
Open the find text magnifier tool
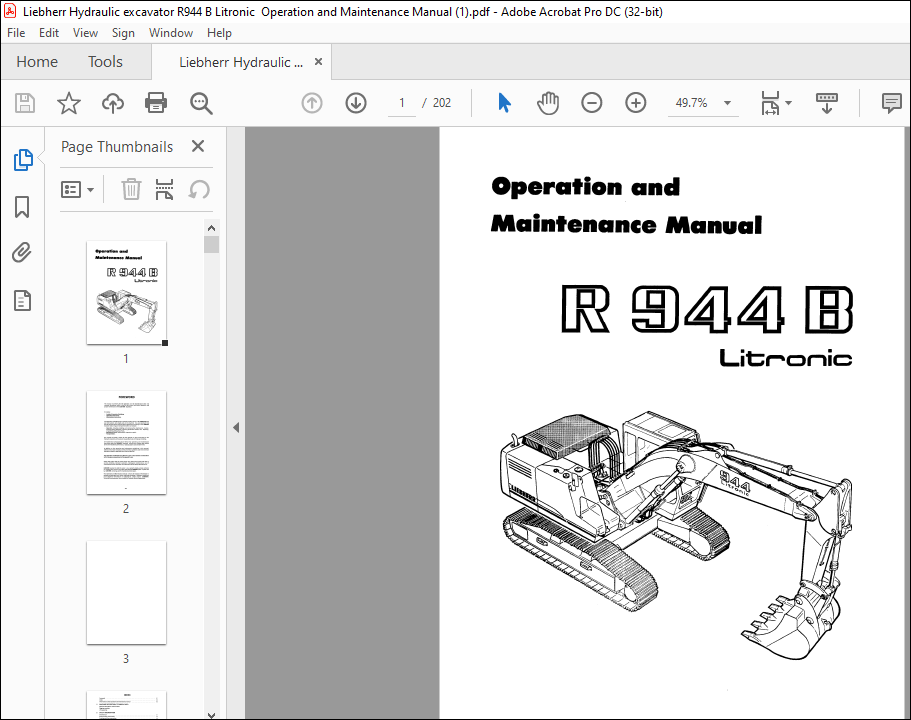point(201,103)
